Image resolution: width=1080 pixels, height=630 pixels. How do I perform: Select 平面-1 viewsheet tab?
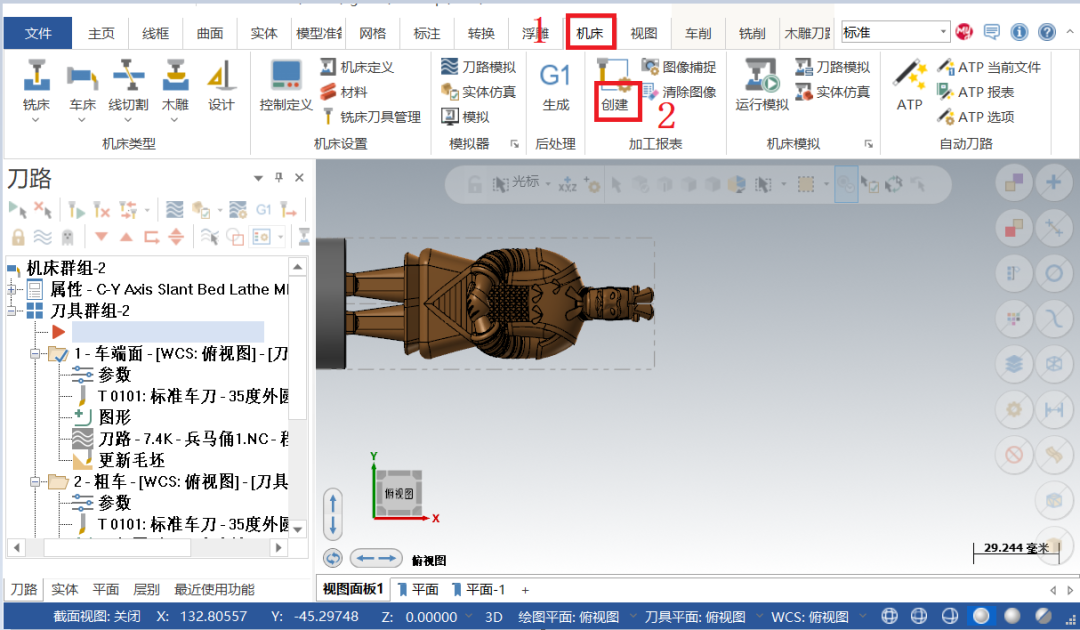[x=479, y=589]
